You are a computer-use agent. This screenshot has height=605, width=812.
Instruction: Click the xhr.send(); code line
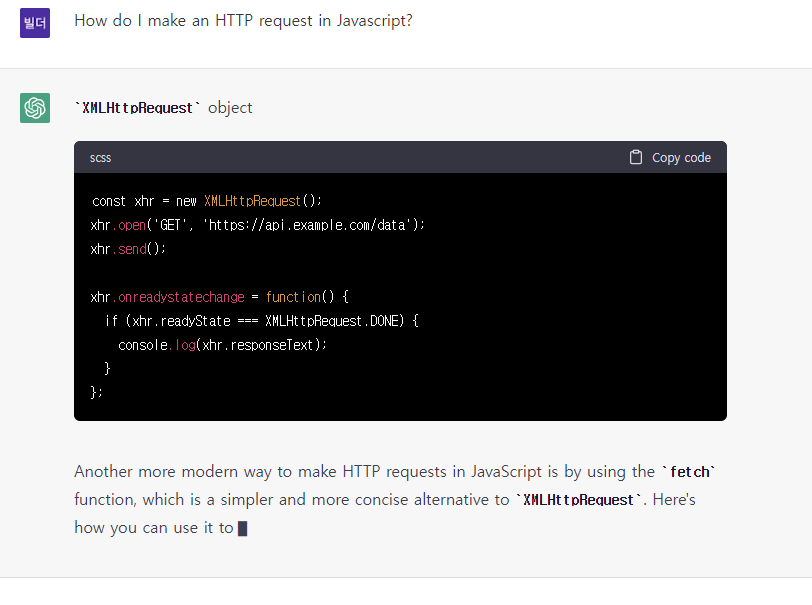128,249
